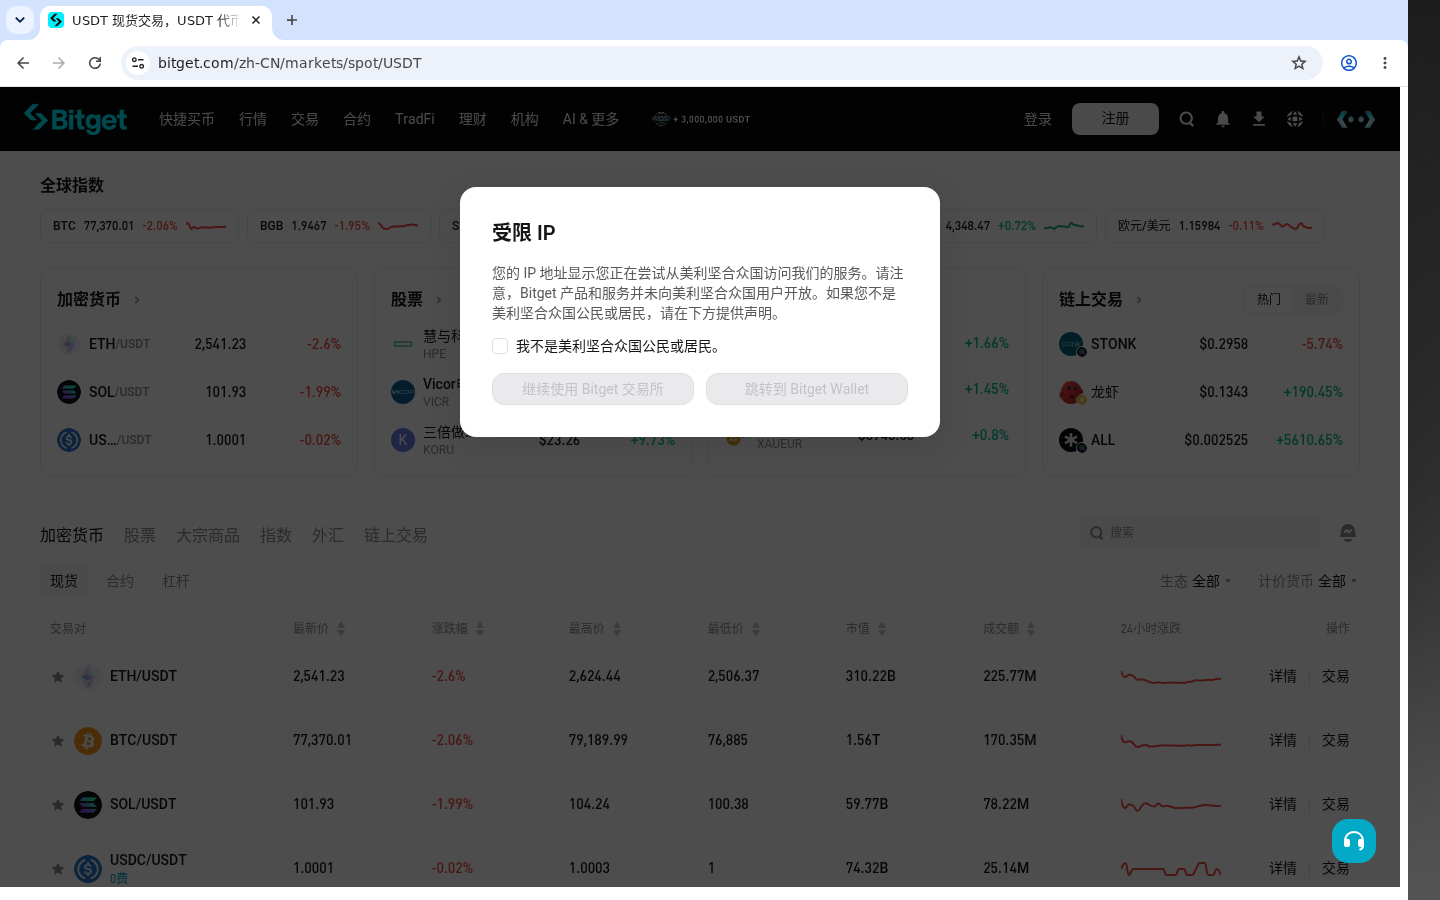Go back to previous page

tap(23, 63)
